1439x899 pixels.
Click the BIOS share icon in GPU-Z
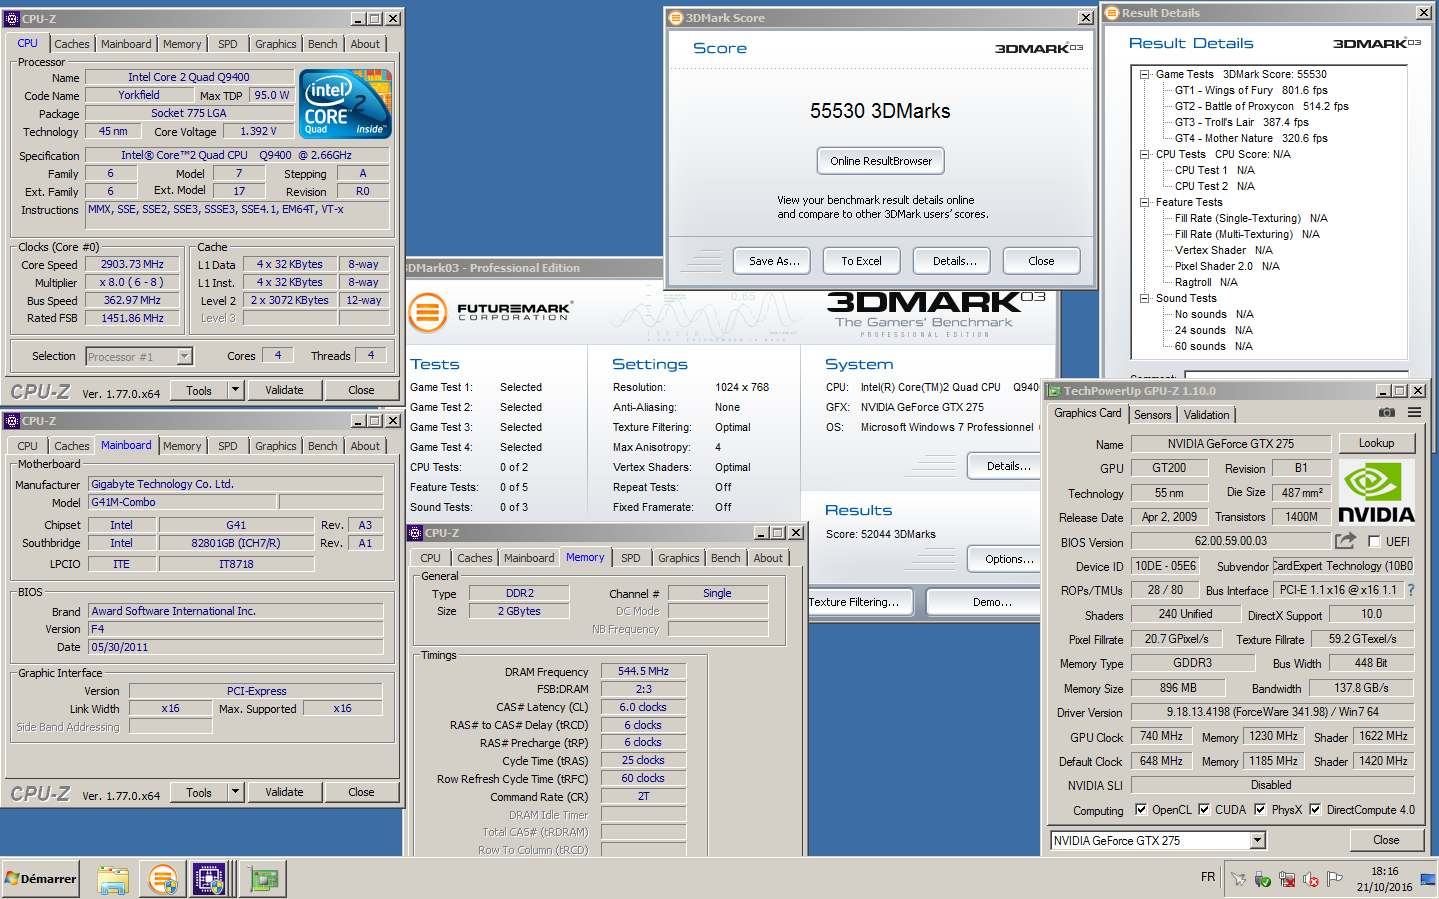(x=1345, y=541)
